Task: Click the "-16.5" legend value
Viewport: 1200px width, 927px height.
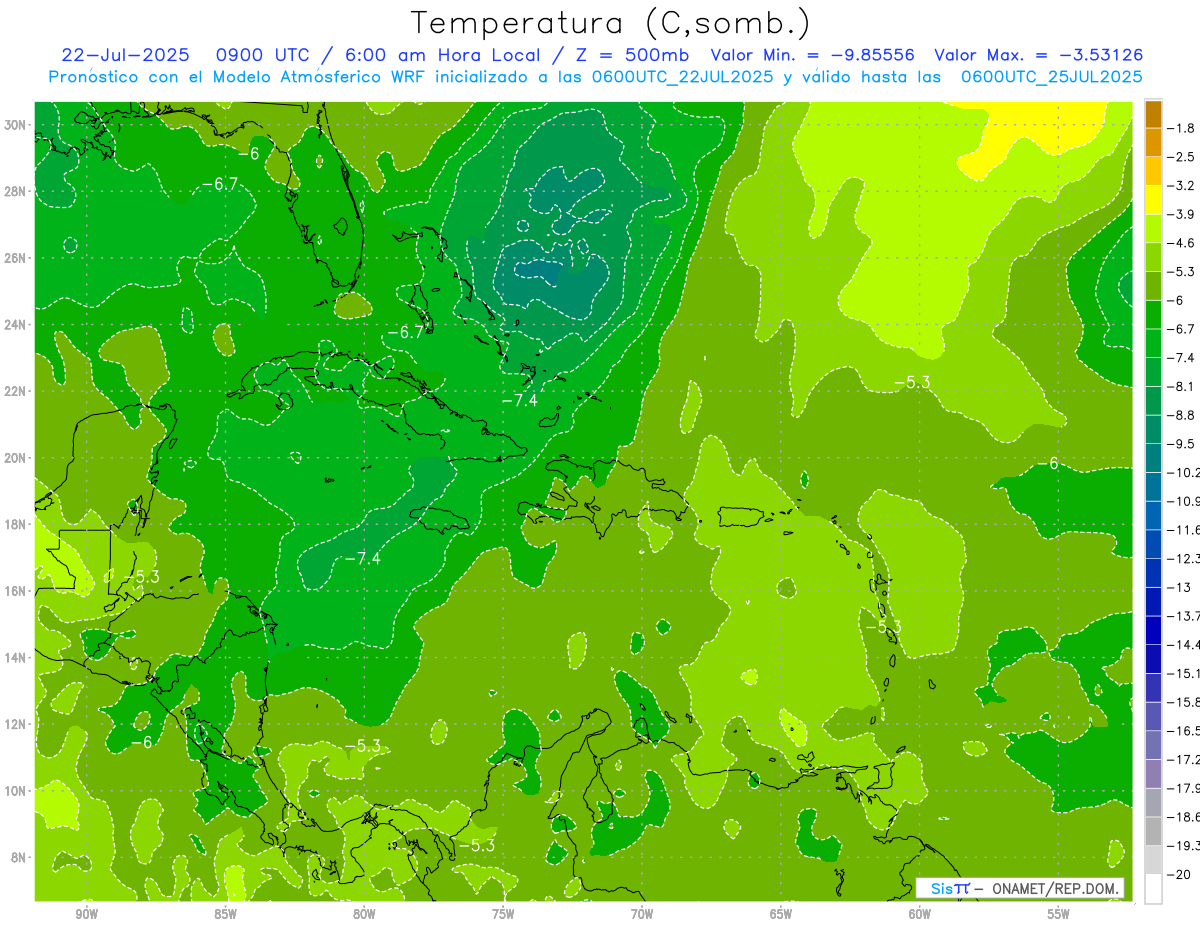Action: 1184,730
